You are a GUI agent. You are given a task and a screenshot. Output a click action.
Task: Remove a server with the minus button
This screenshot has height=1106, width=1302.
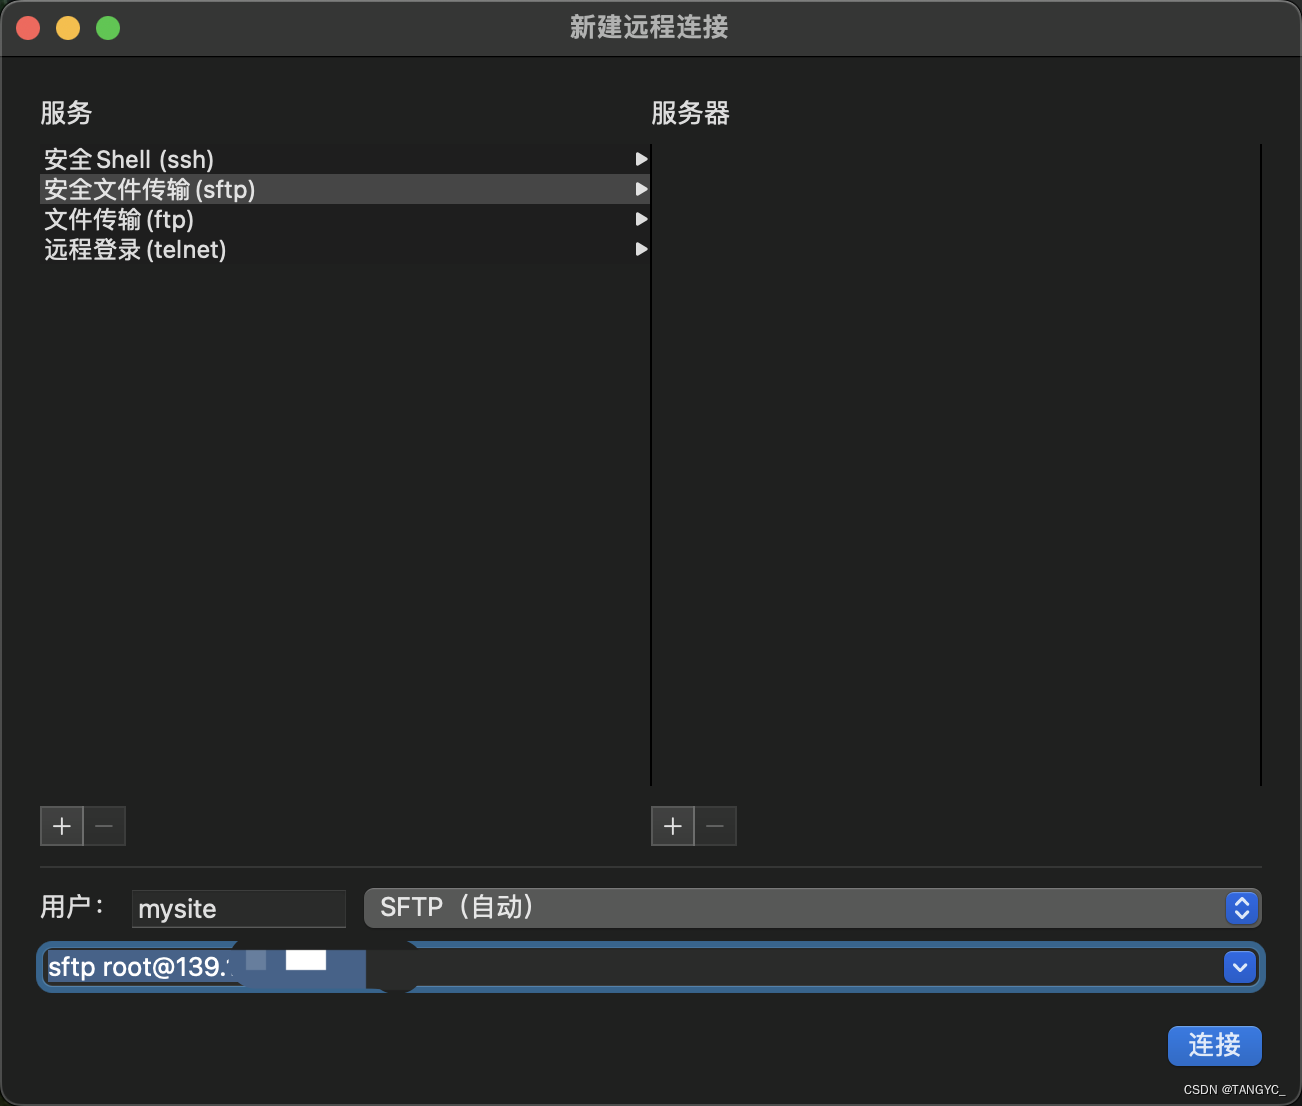pos(715,826)
